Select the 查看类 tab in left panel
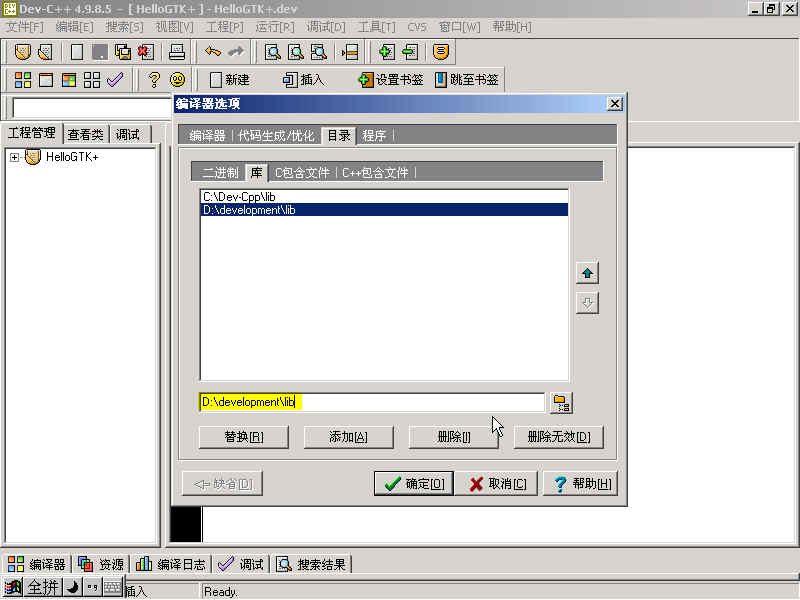 pos(85,134)
